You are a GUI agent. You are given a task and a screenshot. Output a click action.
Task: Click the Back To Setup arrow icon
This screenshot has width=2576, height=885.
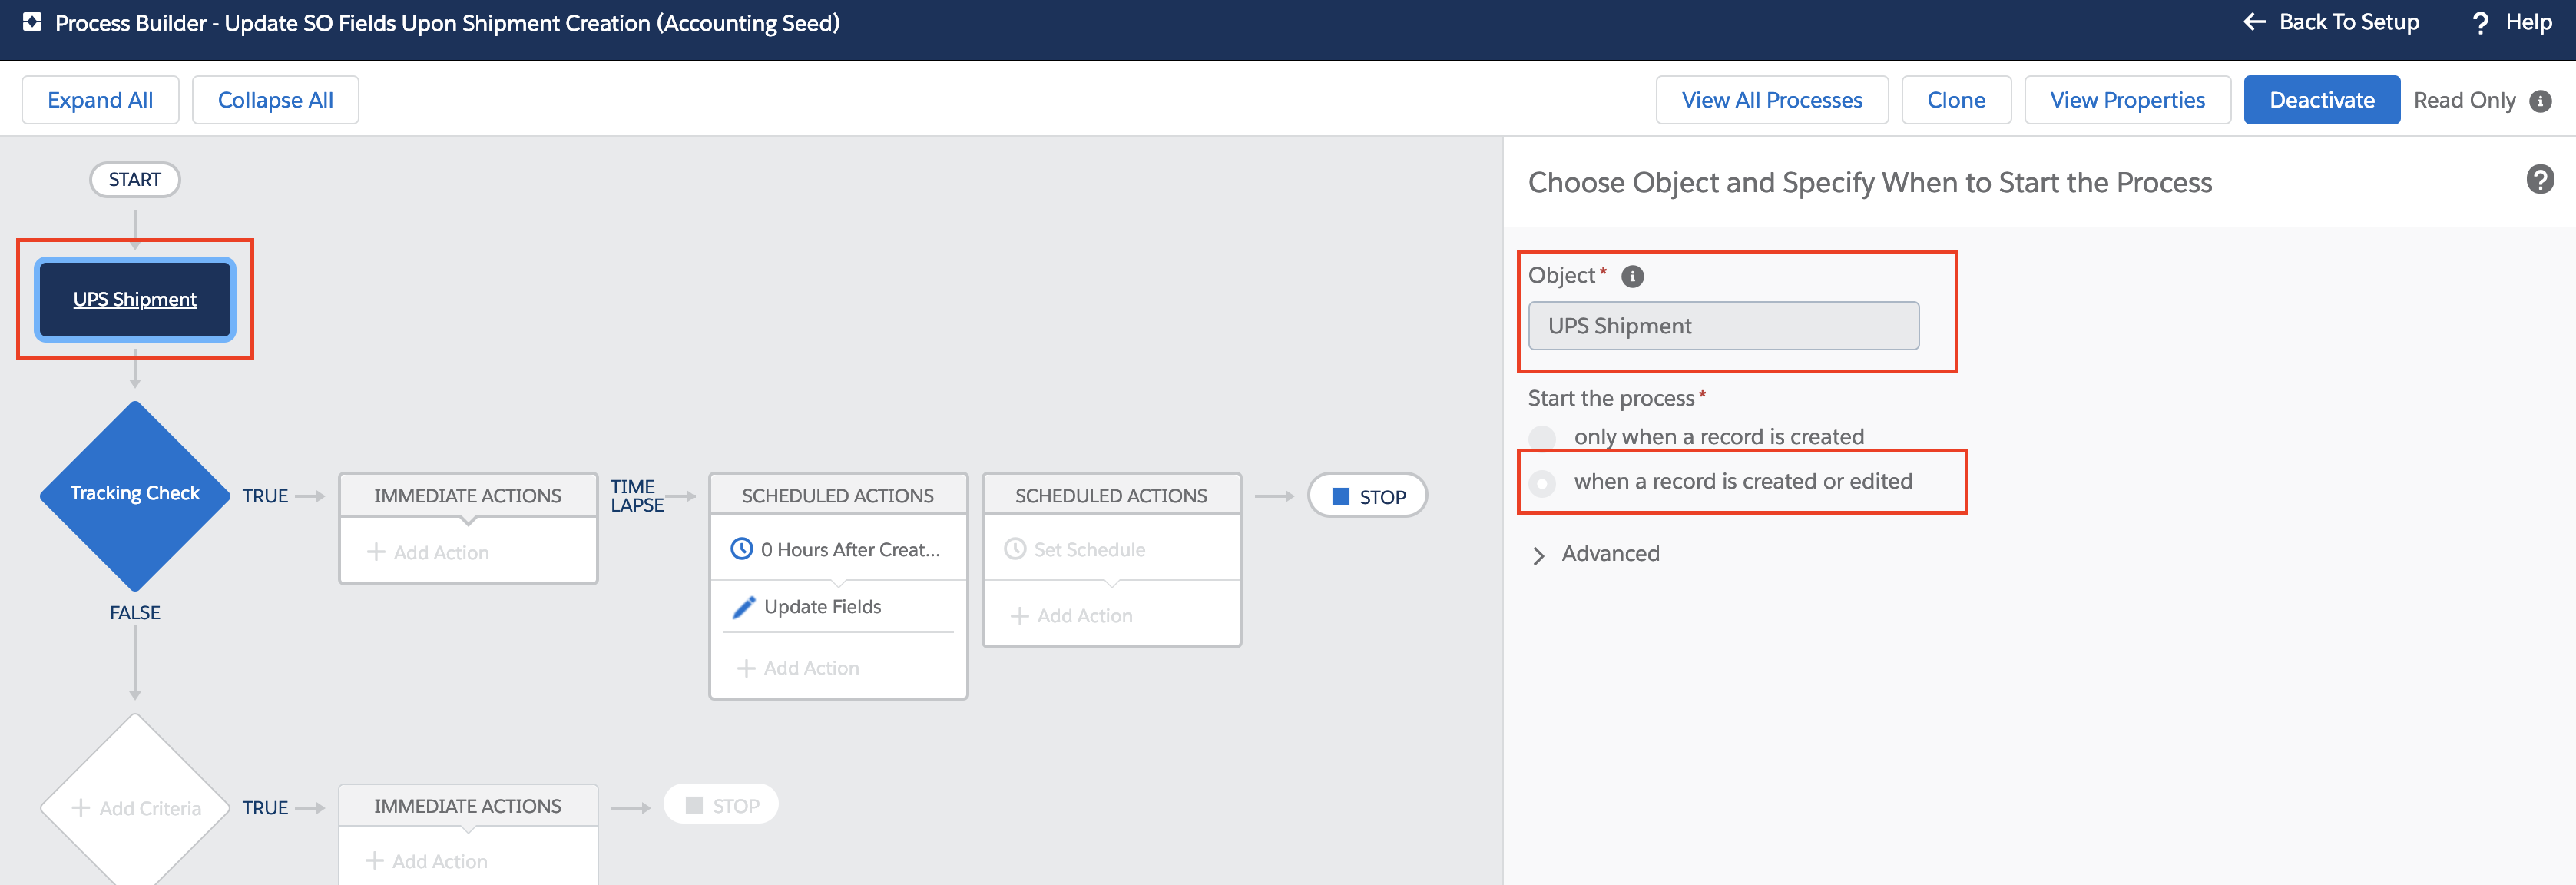(x=2254, y=22)
